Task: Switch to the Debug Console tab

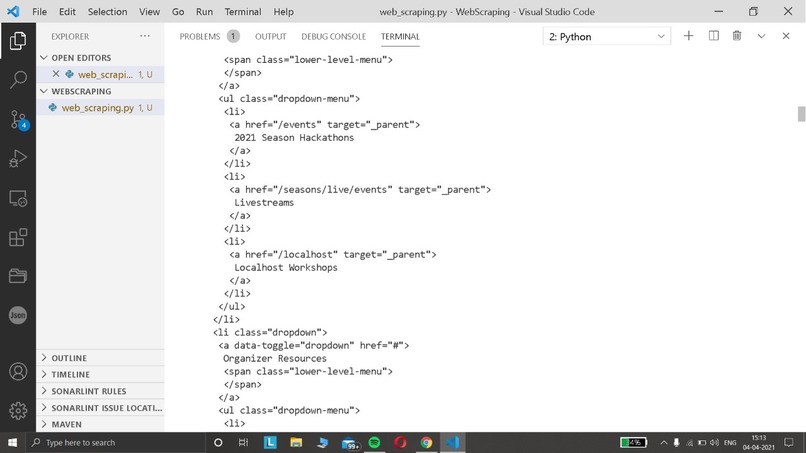Action: point(334,37)
